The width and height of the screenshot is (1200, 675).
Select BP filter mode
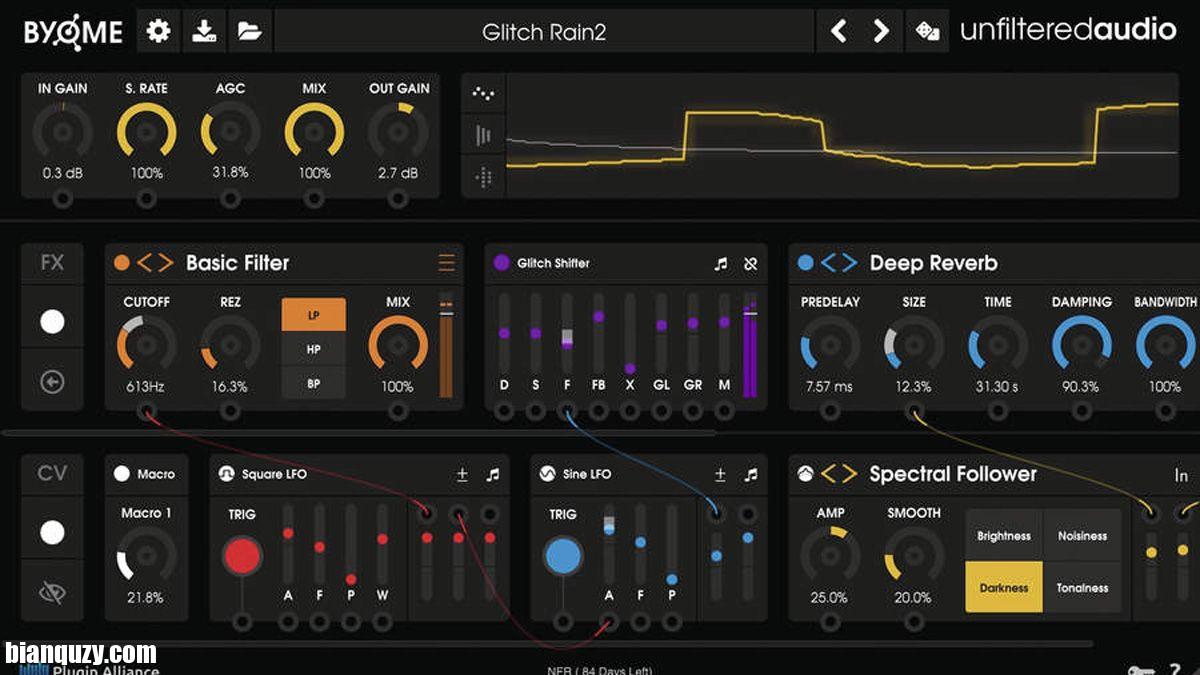(x=314, y=383)
